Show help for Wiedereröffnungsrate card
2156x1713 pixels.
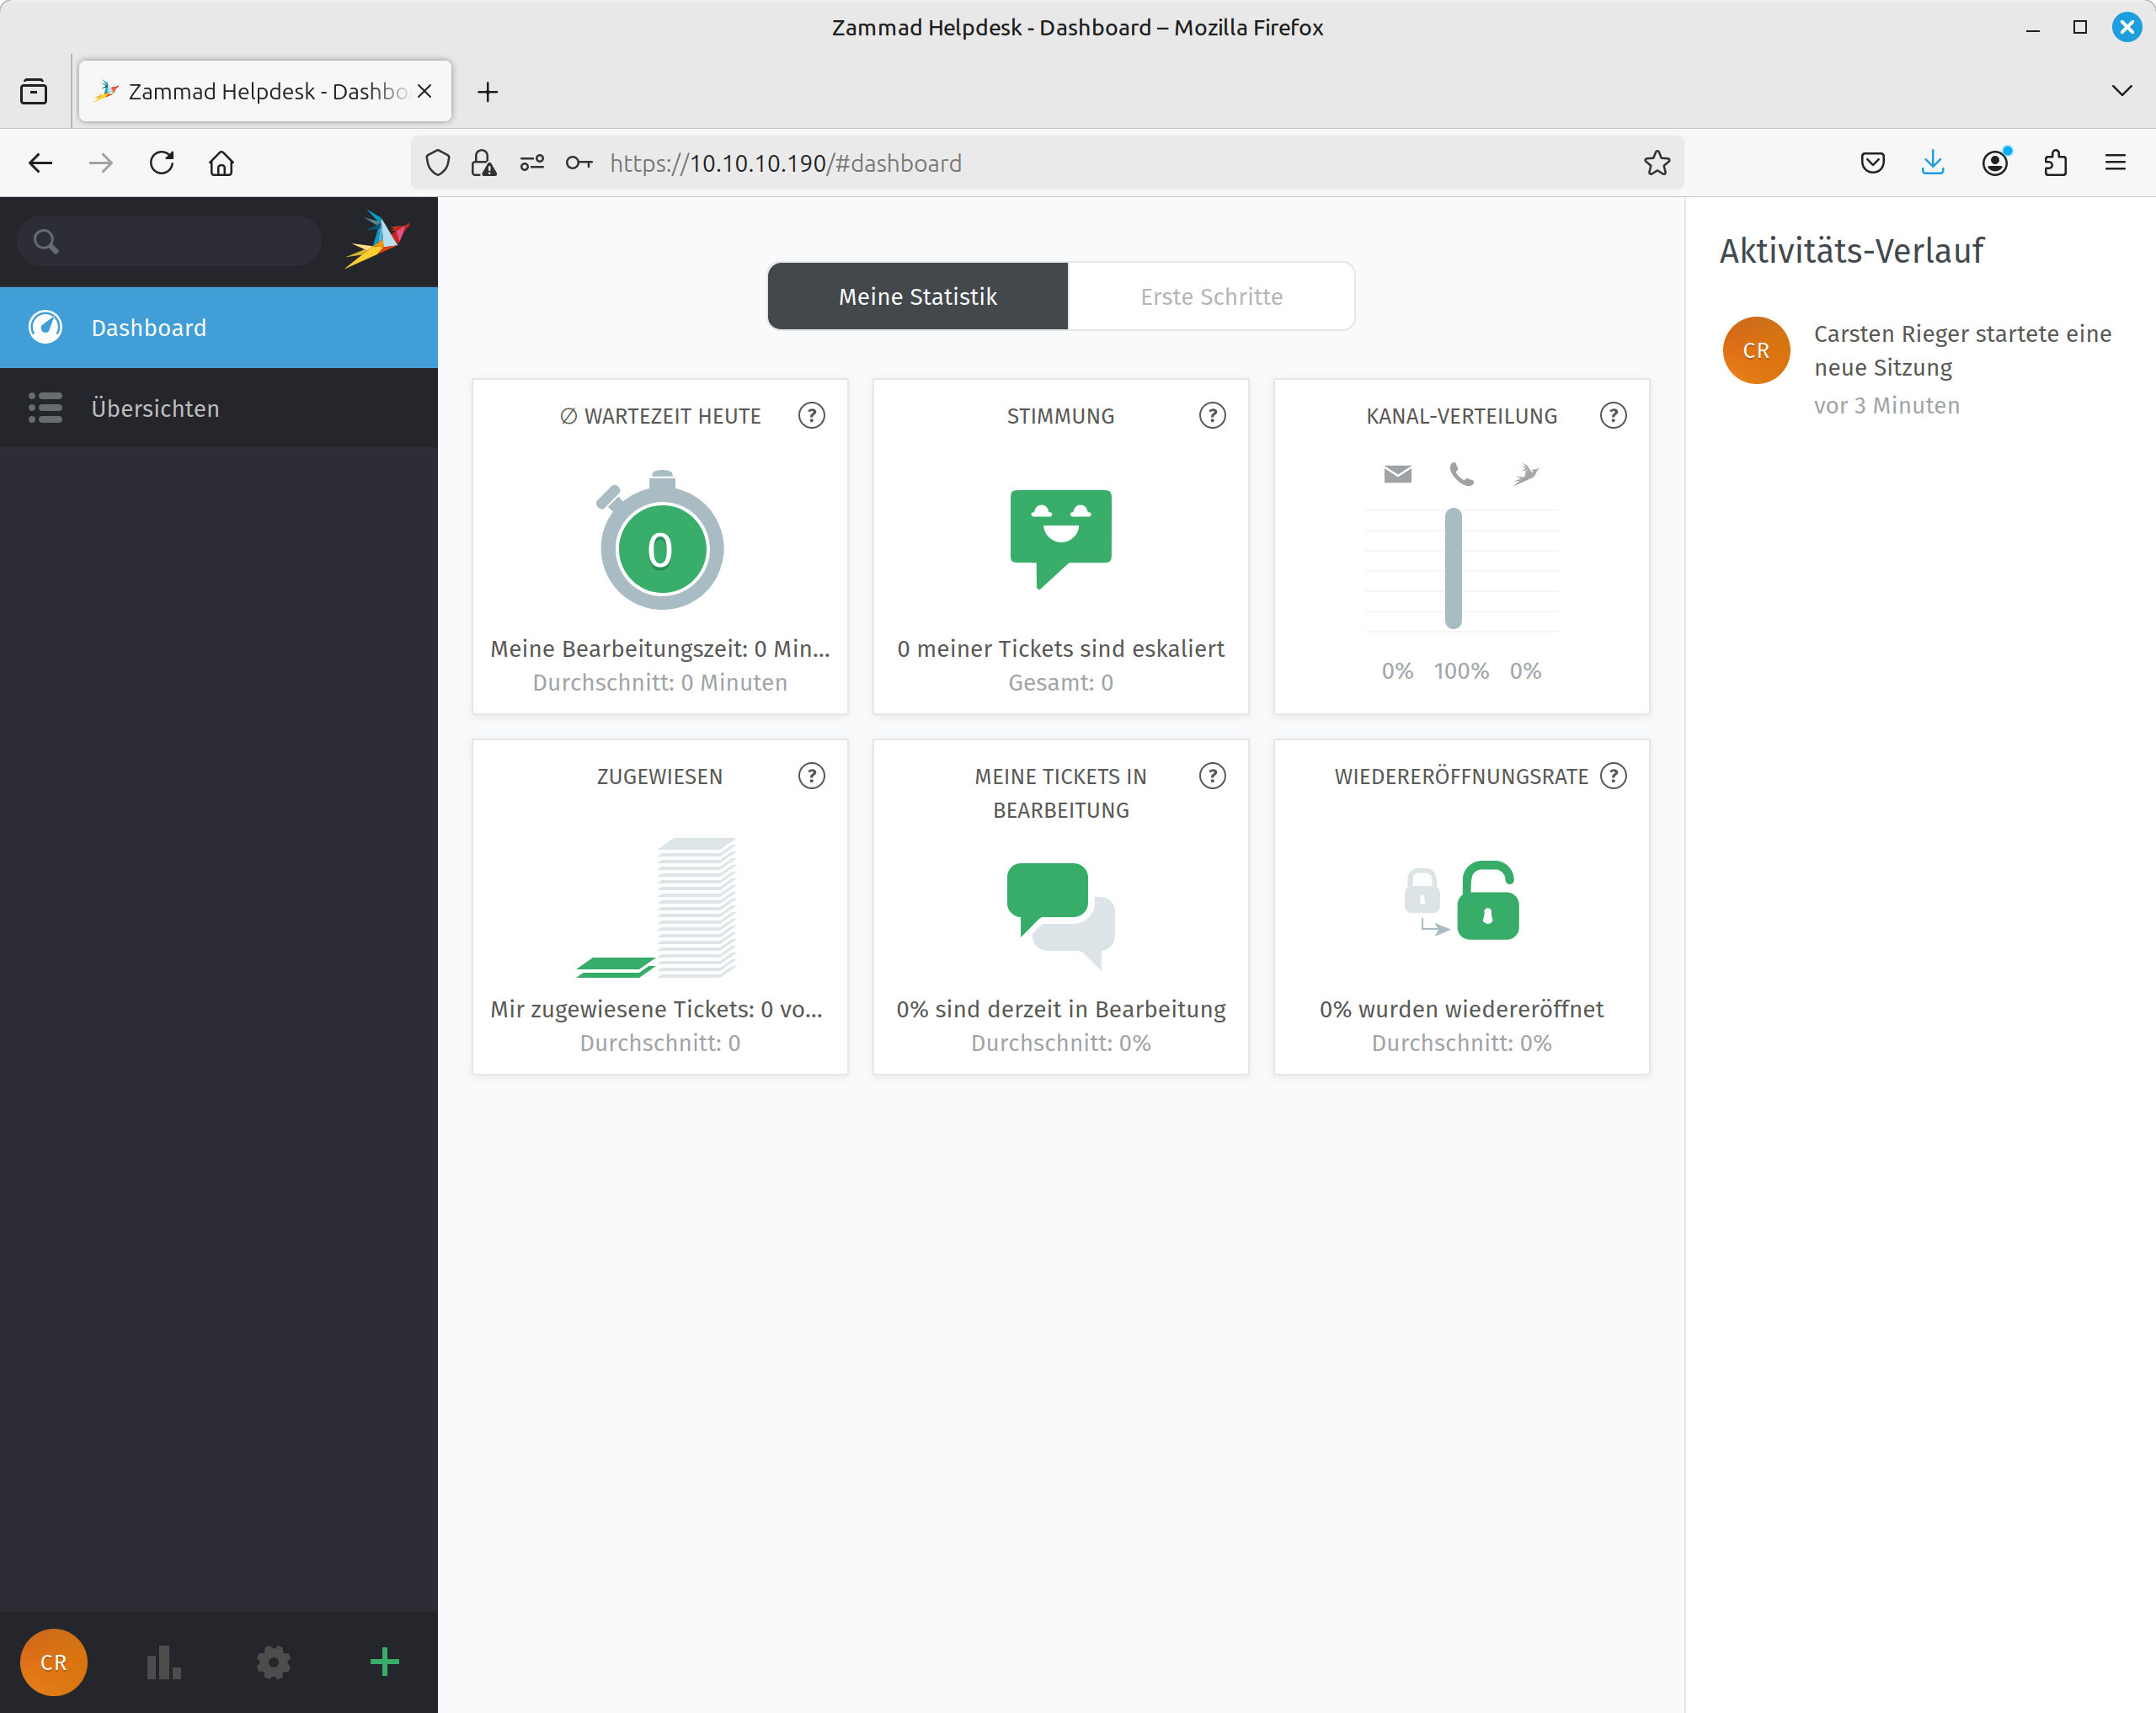(1613, 775)
